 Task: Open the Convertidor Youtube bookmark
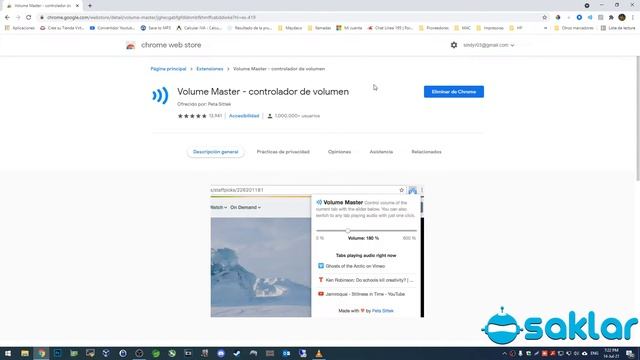pos(112,28)
